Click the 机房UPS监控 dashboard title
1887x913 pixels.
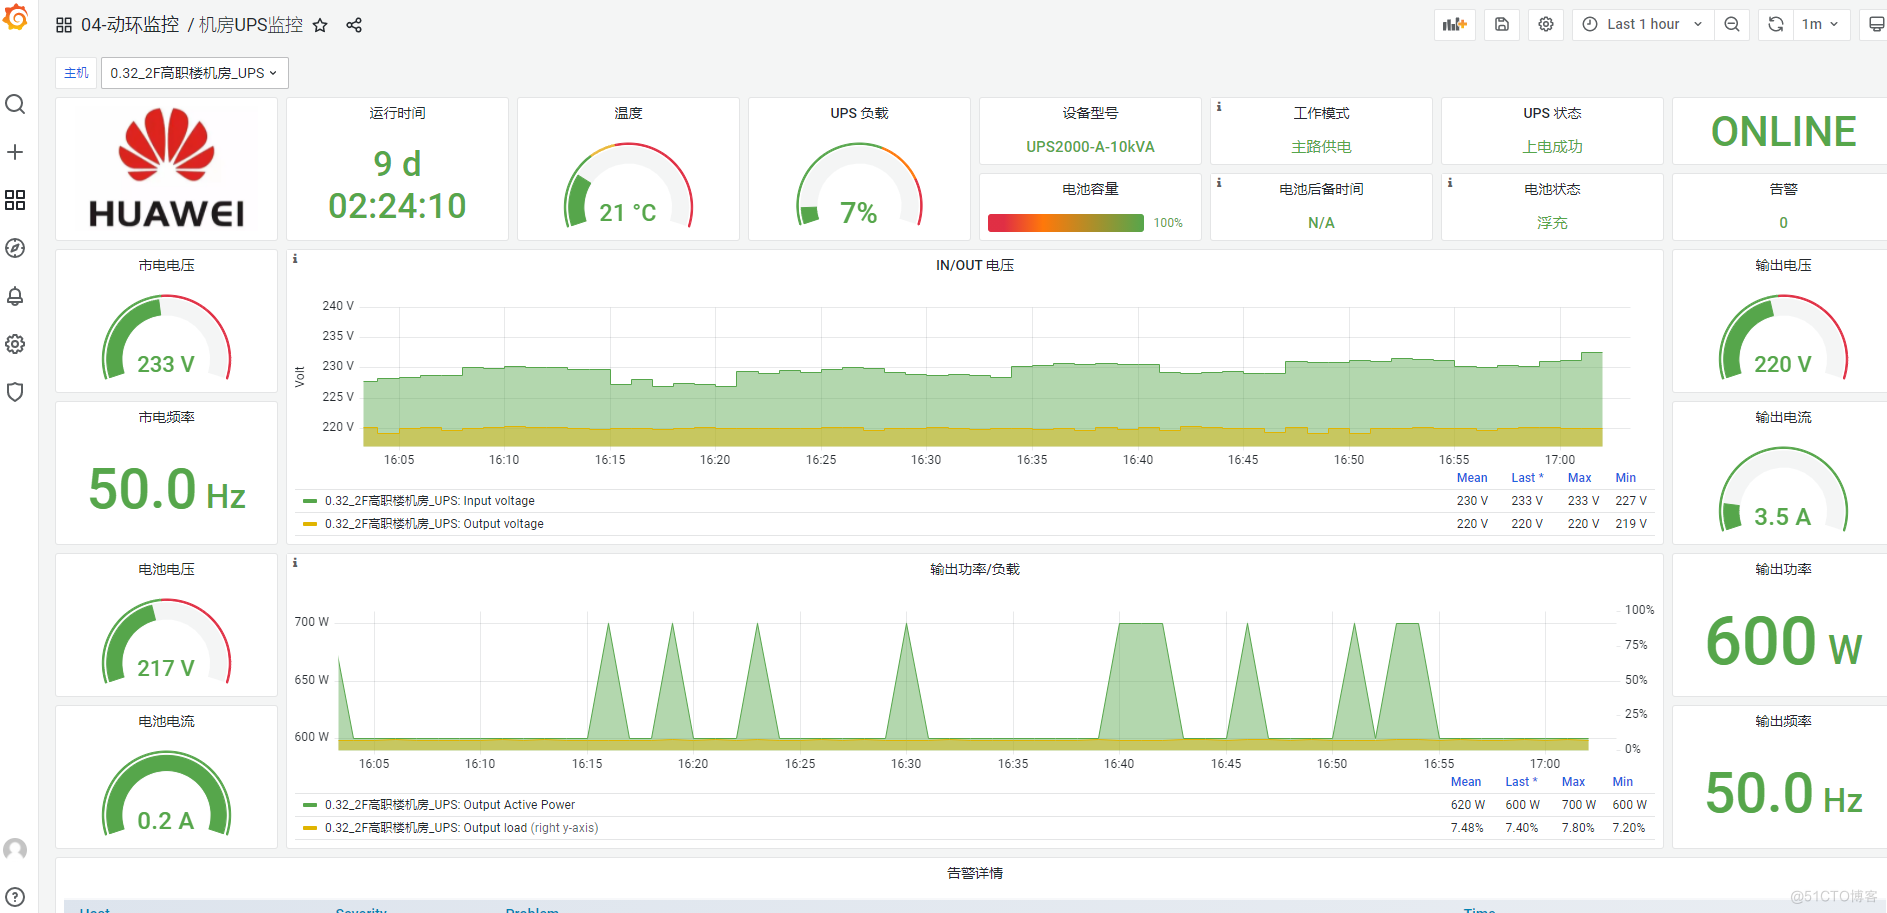coord(251,25)
